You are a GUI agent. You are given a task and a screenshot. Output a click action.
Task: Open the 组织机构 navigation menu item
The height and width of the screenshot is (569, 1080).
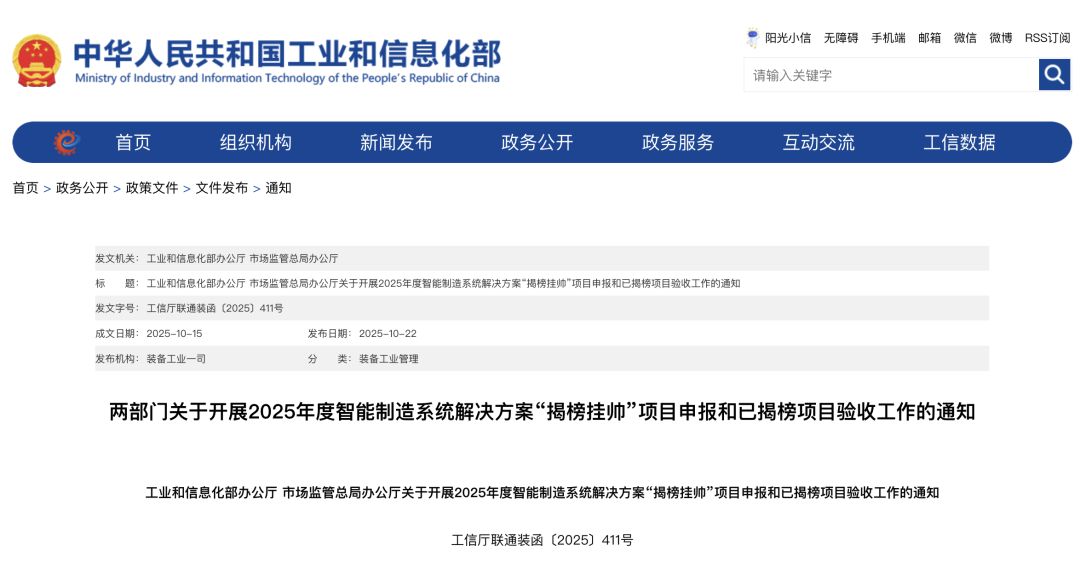click(256, 143)
